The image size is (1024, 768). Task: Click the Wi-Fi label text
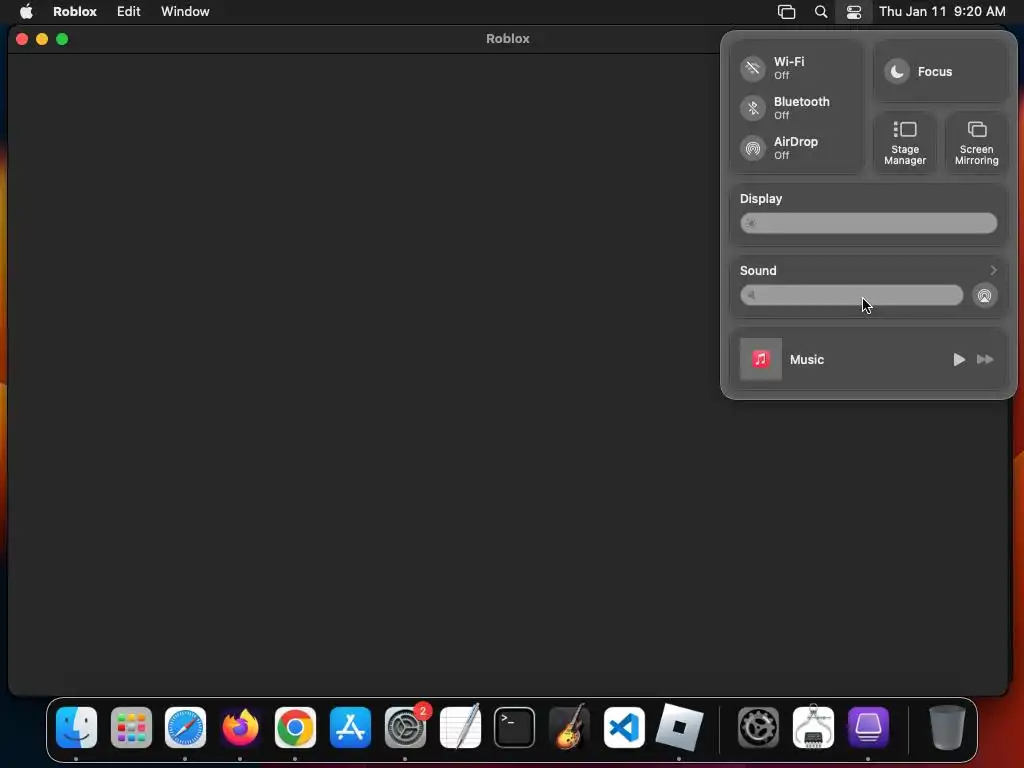click(x=789, y=61)
